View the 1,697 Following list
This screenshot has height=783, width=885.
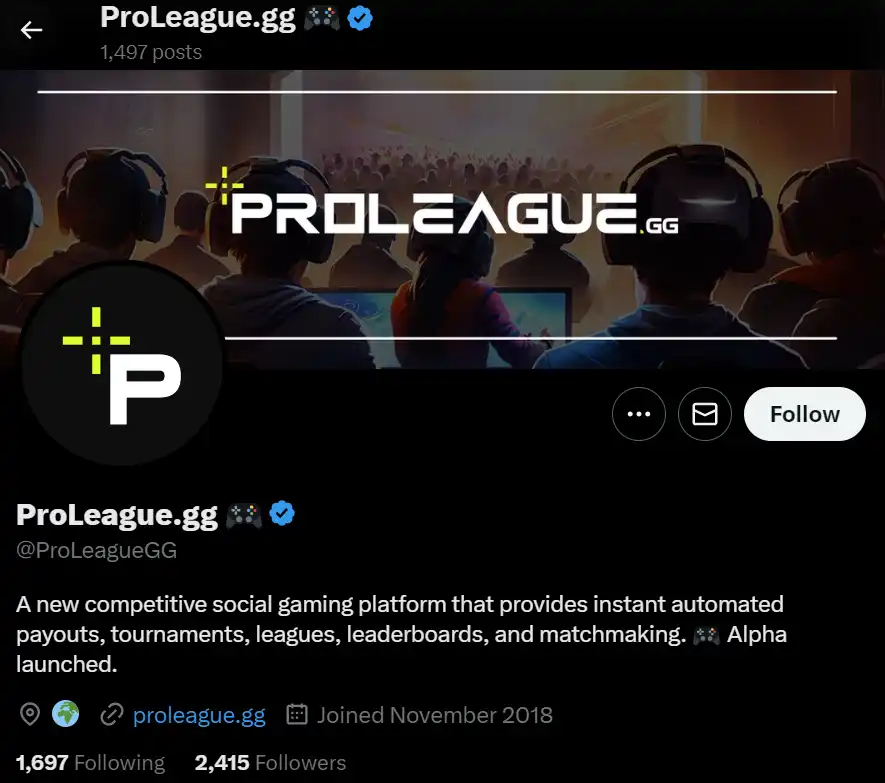[90, 763]
